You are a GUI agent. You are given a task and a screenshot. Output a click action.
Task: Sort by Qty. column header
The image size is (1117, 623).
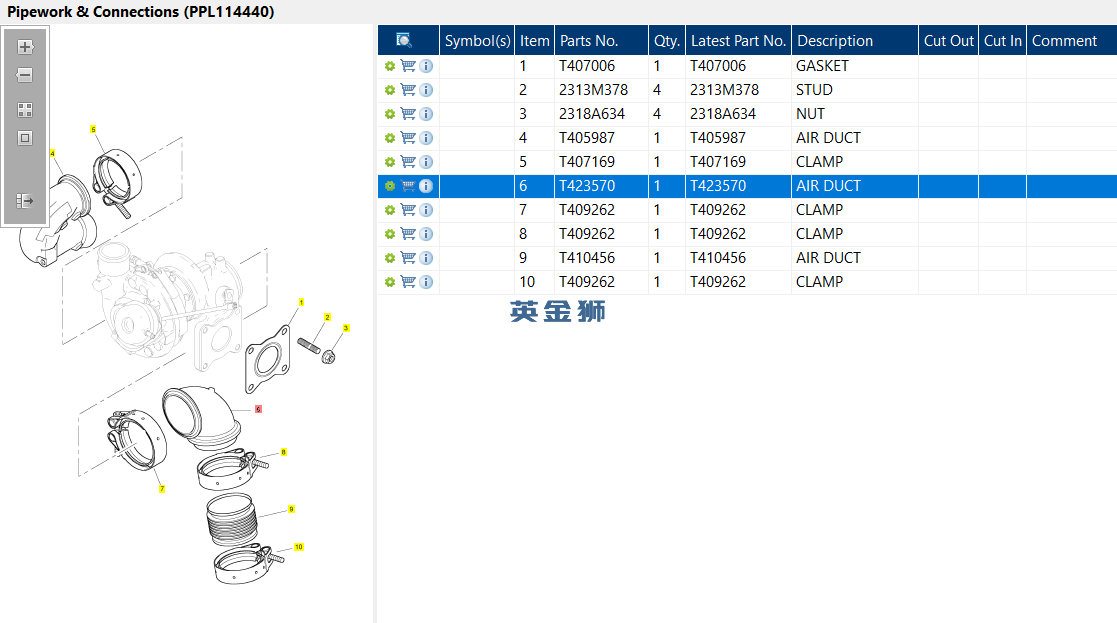(667, 41)
